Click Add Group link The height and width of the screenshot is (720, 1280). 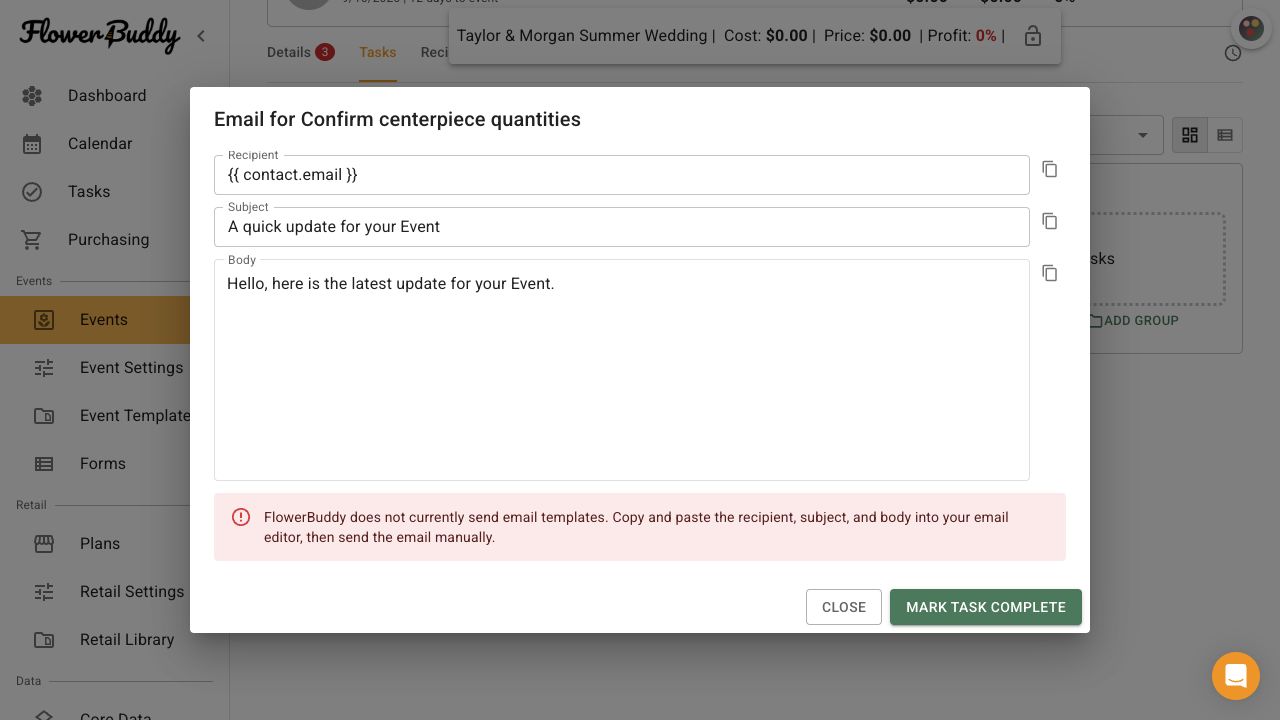point(1134,321)
